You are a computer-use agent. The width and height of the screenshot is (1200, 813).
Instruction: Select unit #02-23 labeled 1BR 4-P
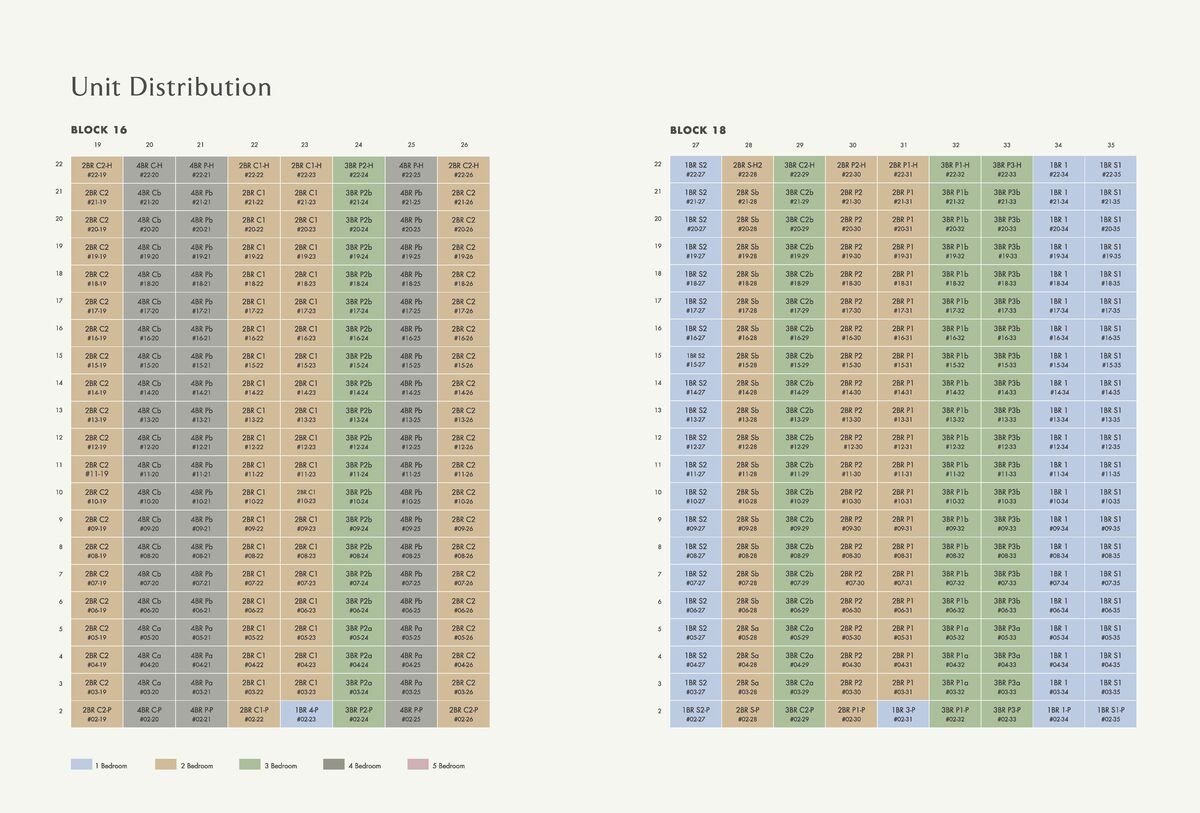pyautogui.click(x=306, y=714)
